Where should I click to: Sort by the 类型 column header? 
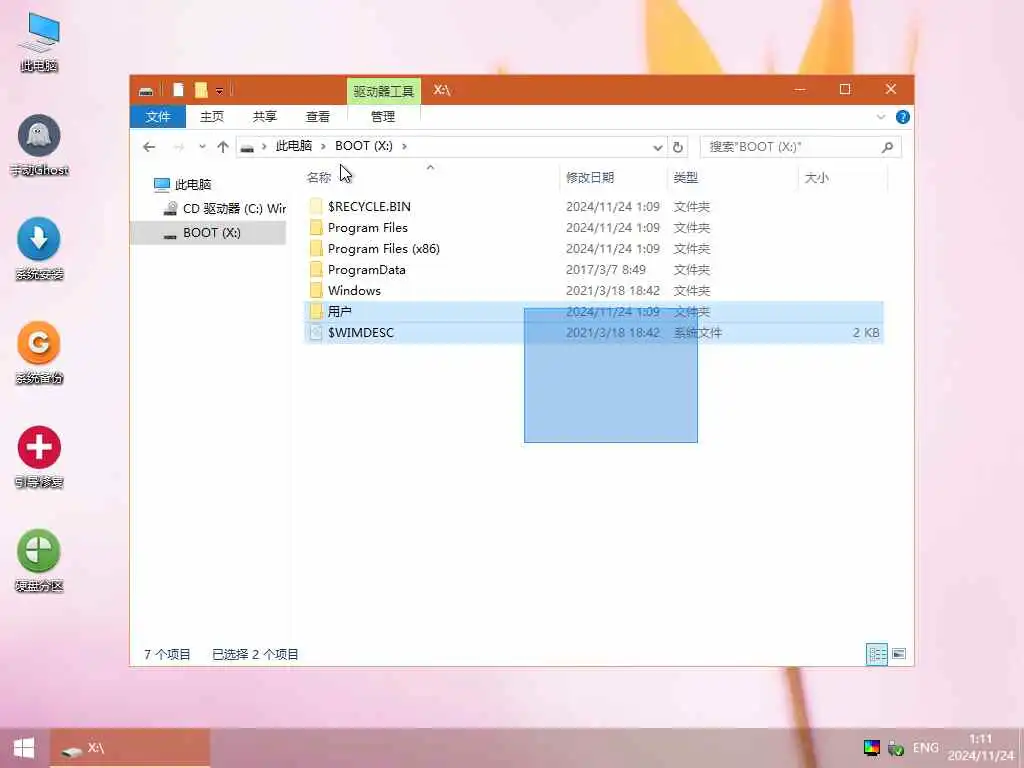(x=686, y=178)
